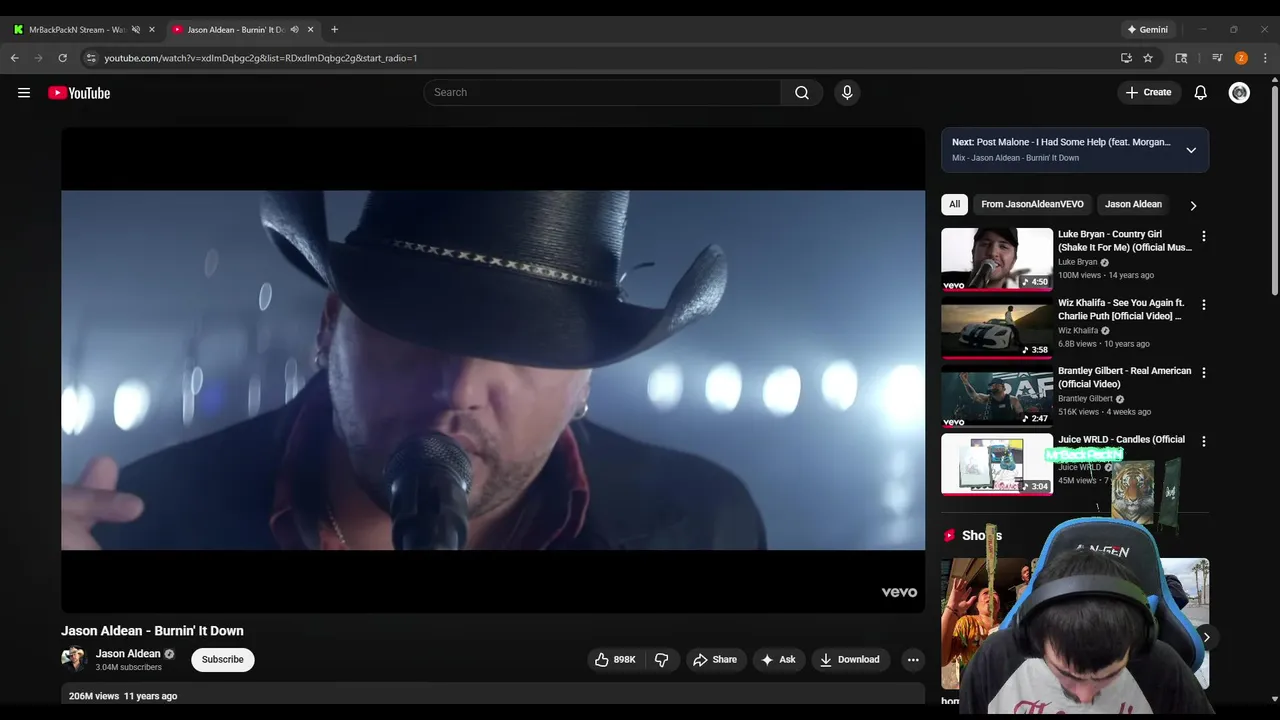The image size is (1280, 720).
Task: Play Wiz Khalifa See You Again thumbnail
Action: click(x=997, y=328)
